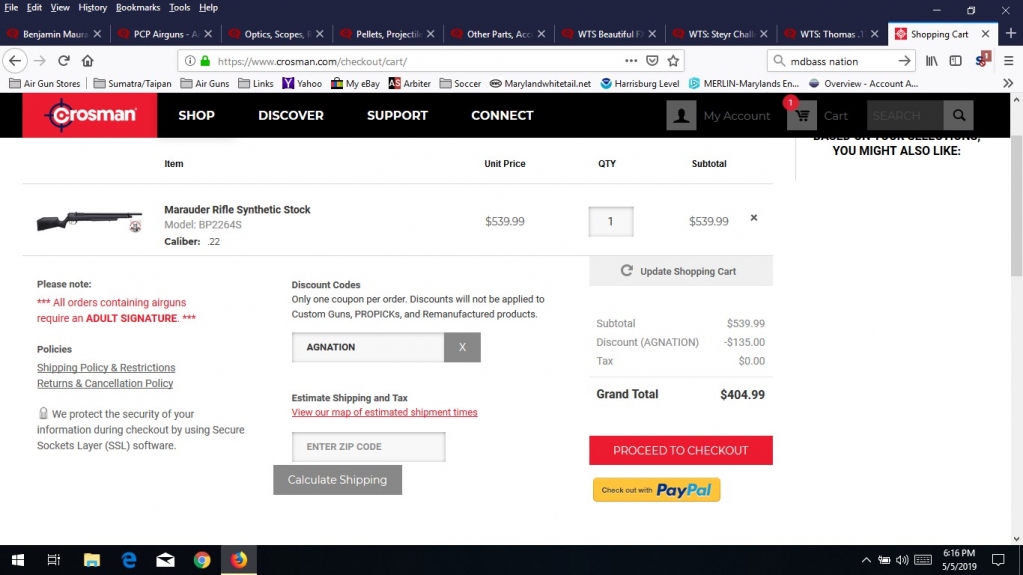1023x575 pixels.
Task: Click the ENTER ZIP CODE field
Action: [369, 447]
